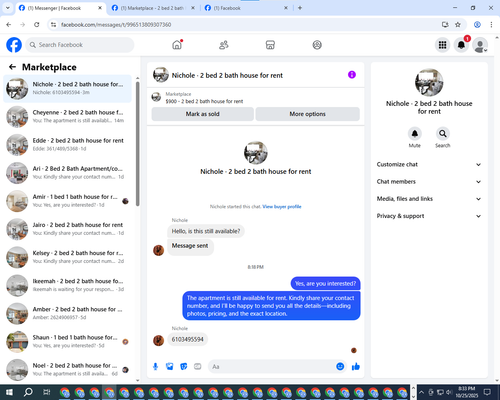Open Ikeemah conversation in list
Viewport: 500px width, 400px height.
coord(67,285)
